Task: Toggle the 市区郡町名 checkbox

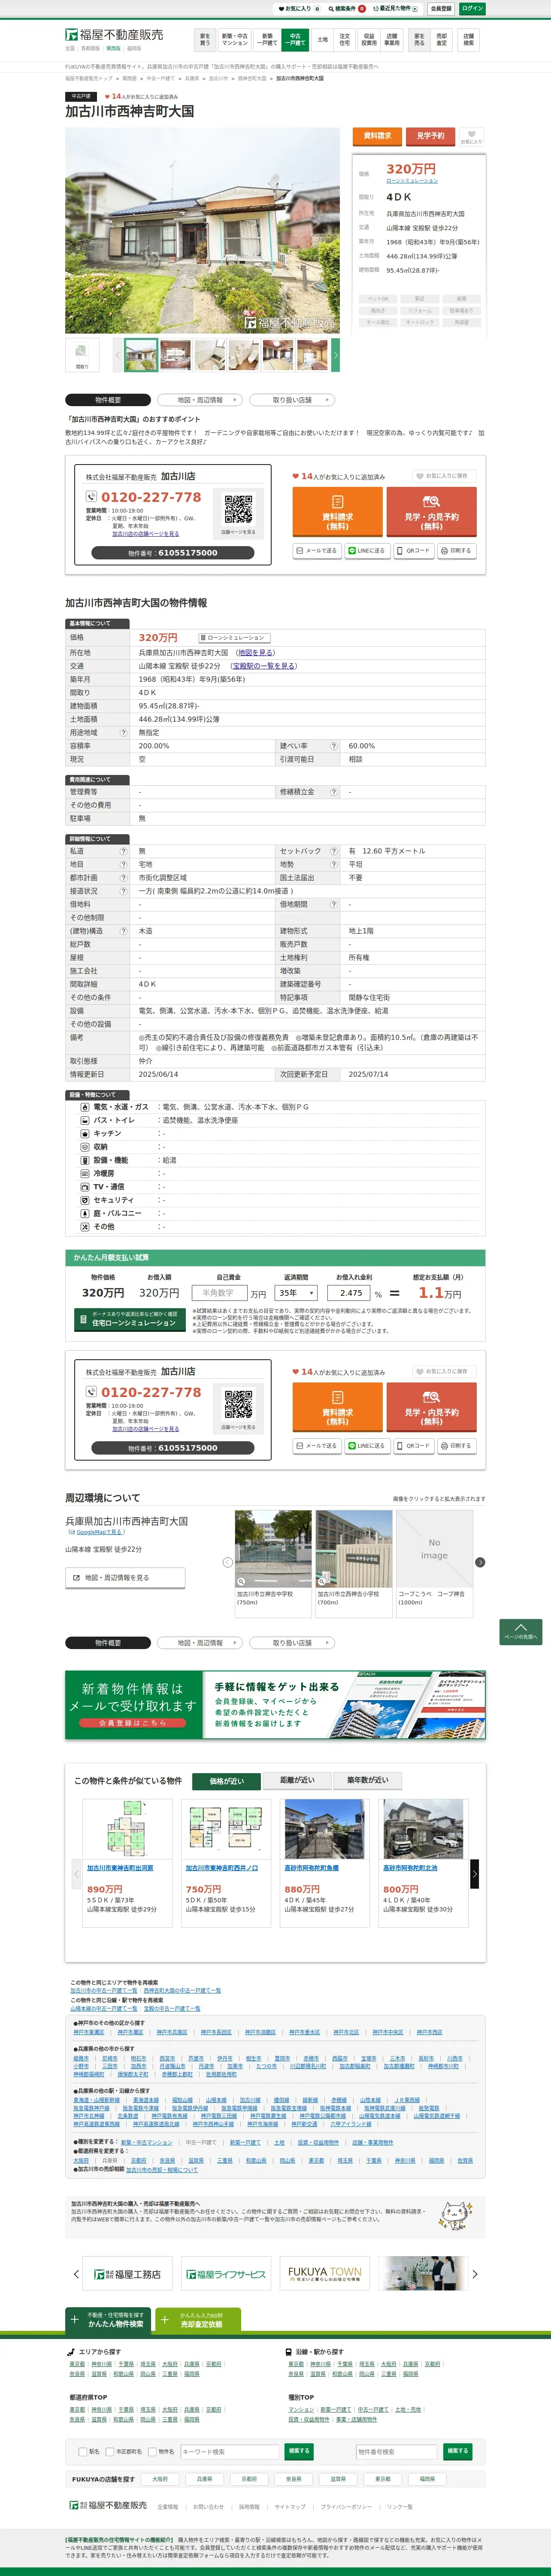Action: tap(110, 2451)
